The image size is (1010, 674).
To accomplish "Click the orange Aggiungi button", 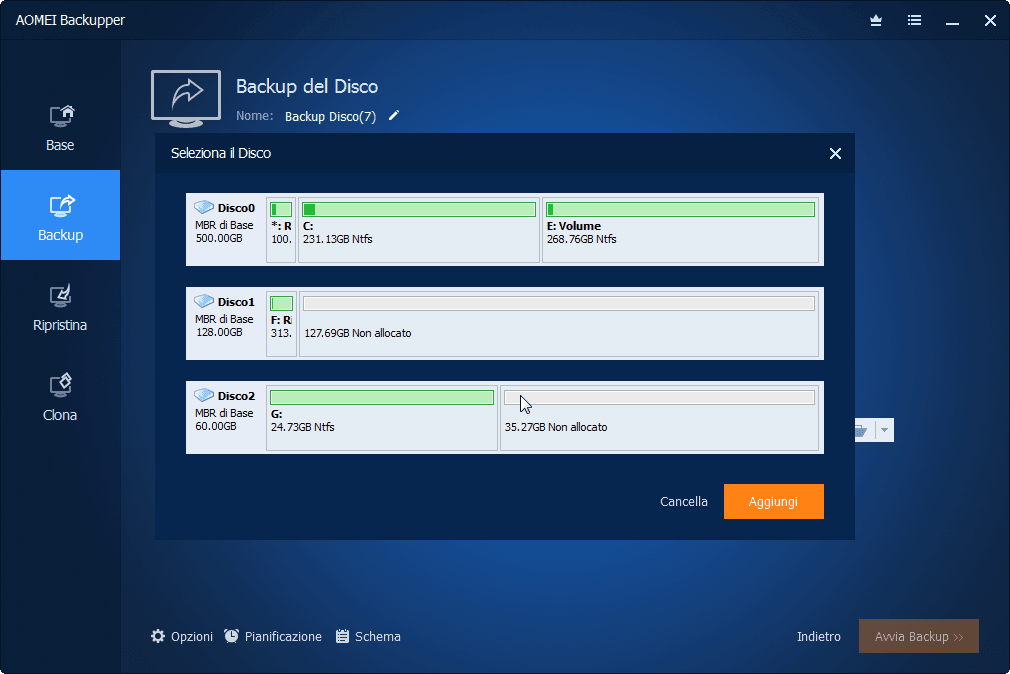I will pyautogui.click(x=774, y=501).
